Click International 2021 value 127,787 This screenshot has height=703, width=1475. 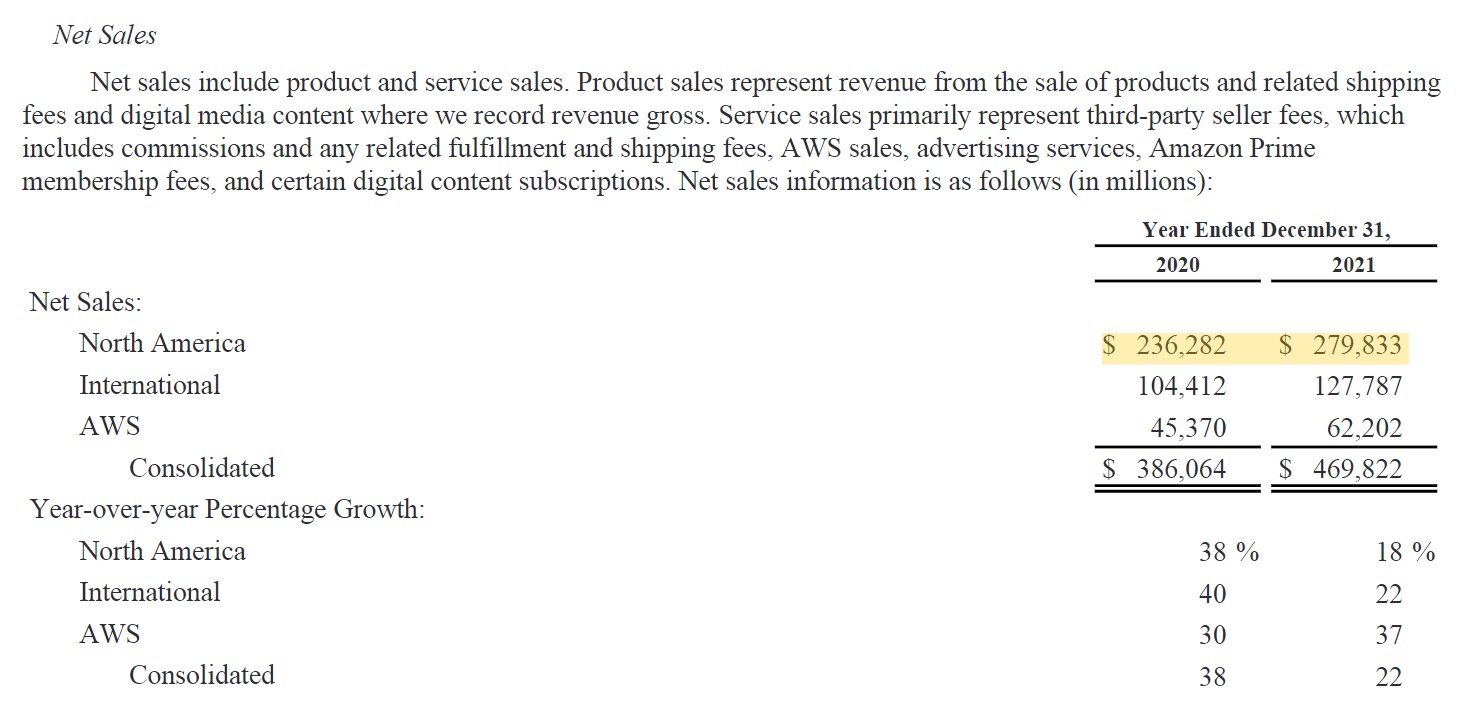tap(1358, 386)
